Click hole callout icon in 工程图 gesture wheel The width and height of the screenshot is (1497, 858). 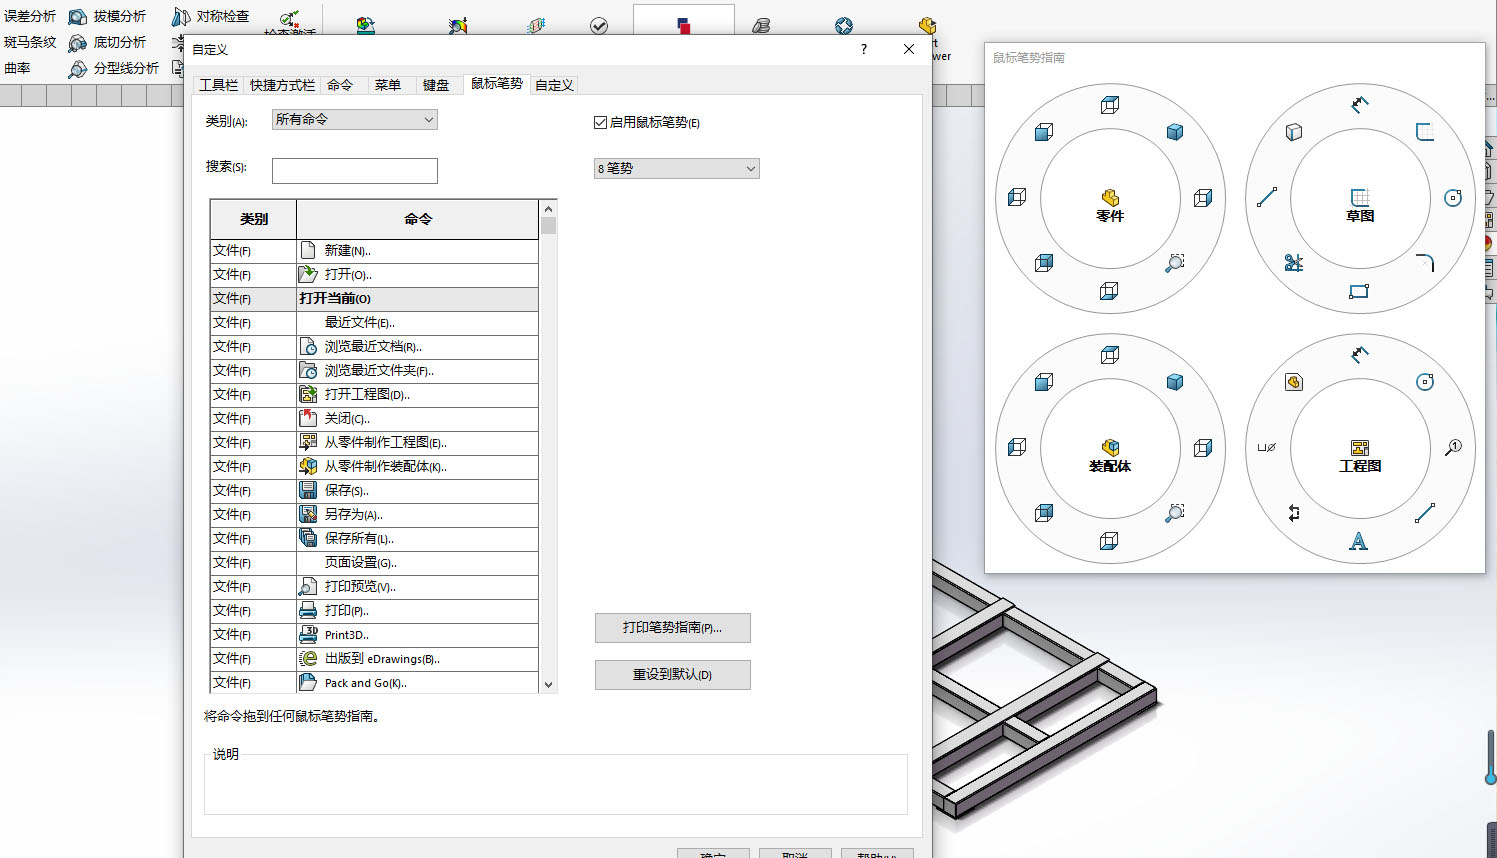pyautogui.click(x=1267, y=448)
